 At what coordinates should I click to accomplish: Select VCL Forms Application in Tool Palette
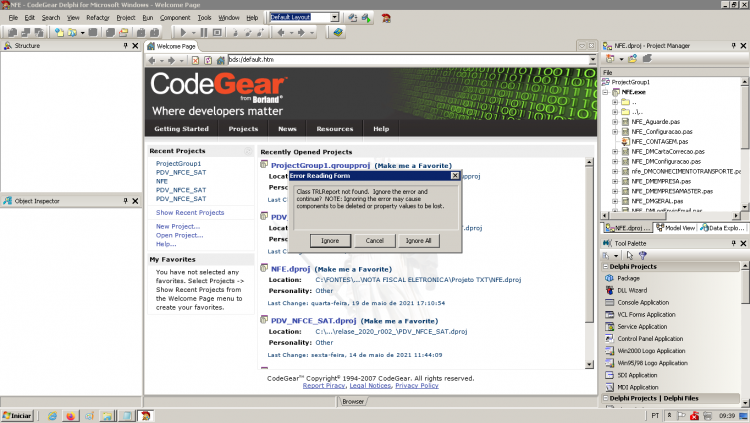[646, 314]
